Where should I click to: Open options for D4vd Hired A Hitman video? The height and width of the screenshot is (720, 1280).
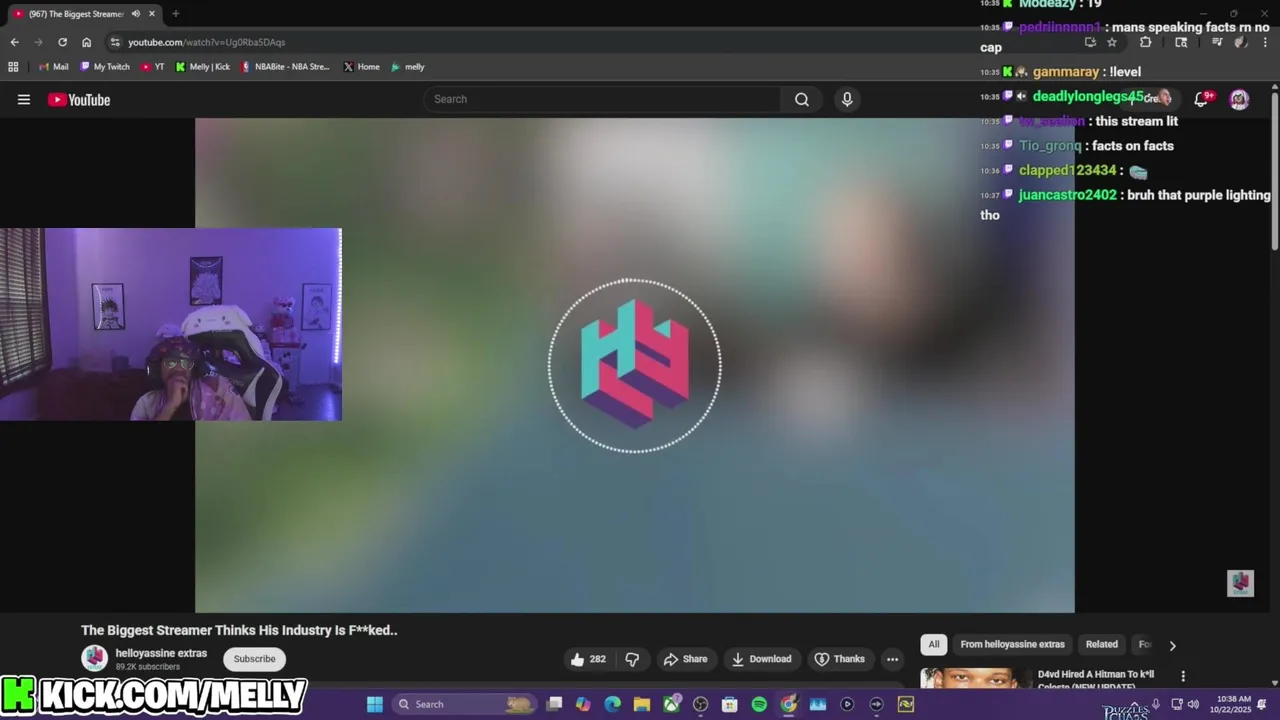(x=1183, y=676)
